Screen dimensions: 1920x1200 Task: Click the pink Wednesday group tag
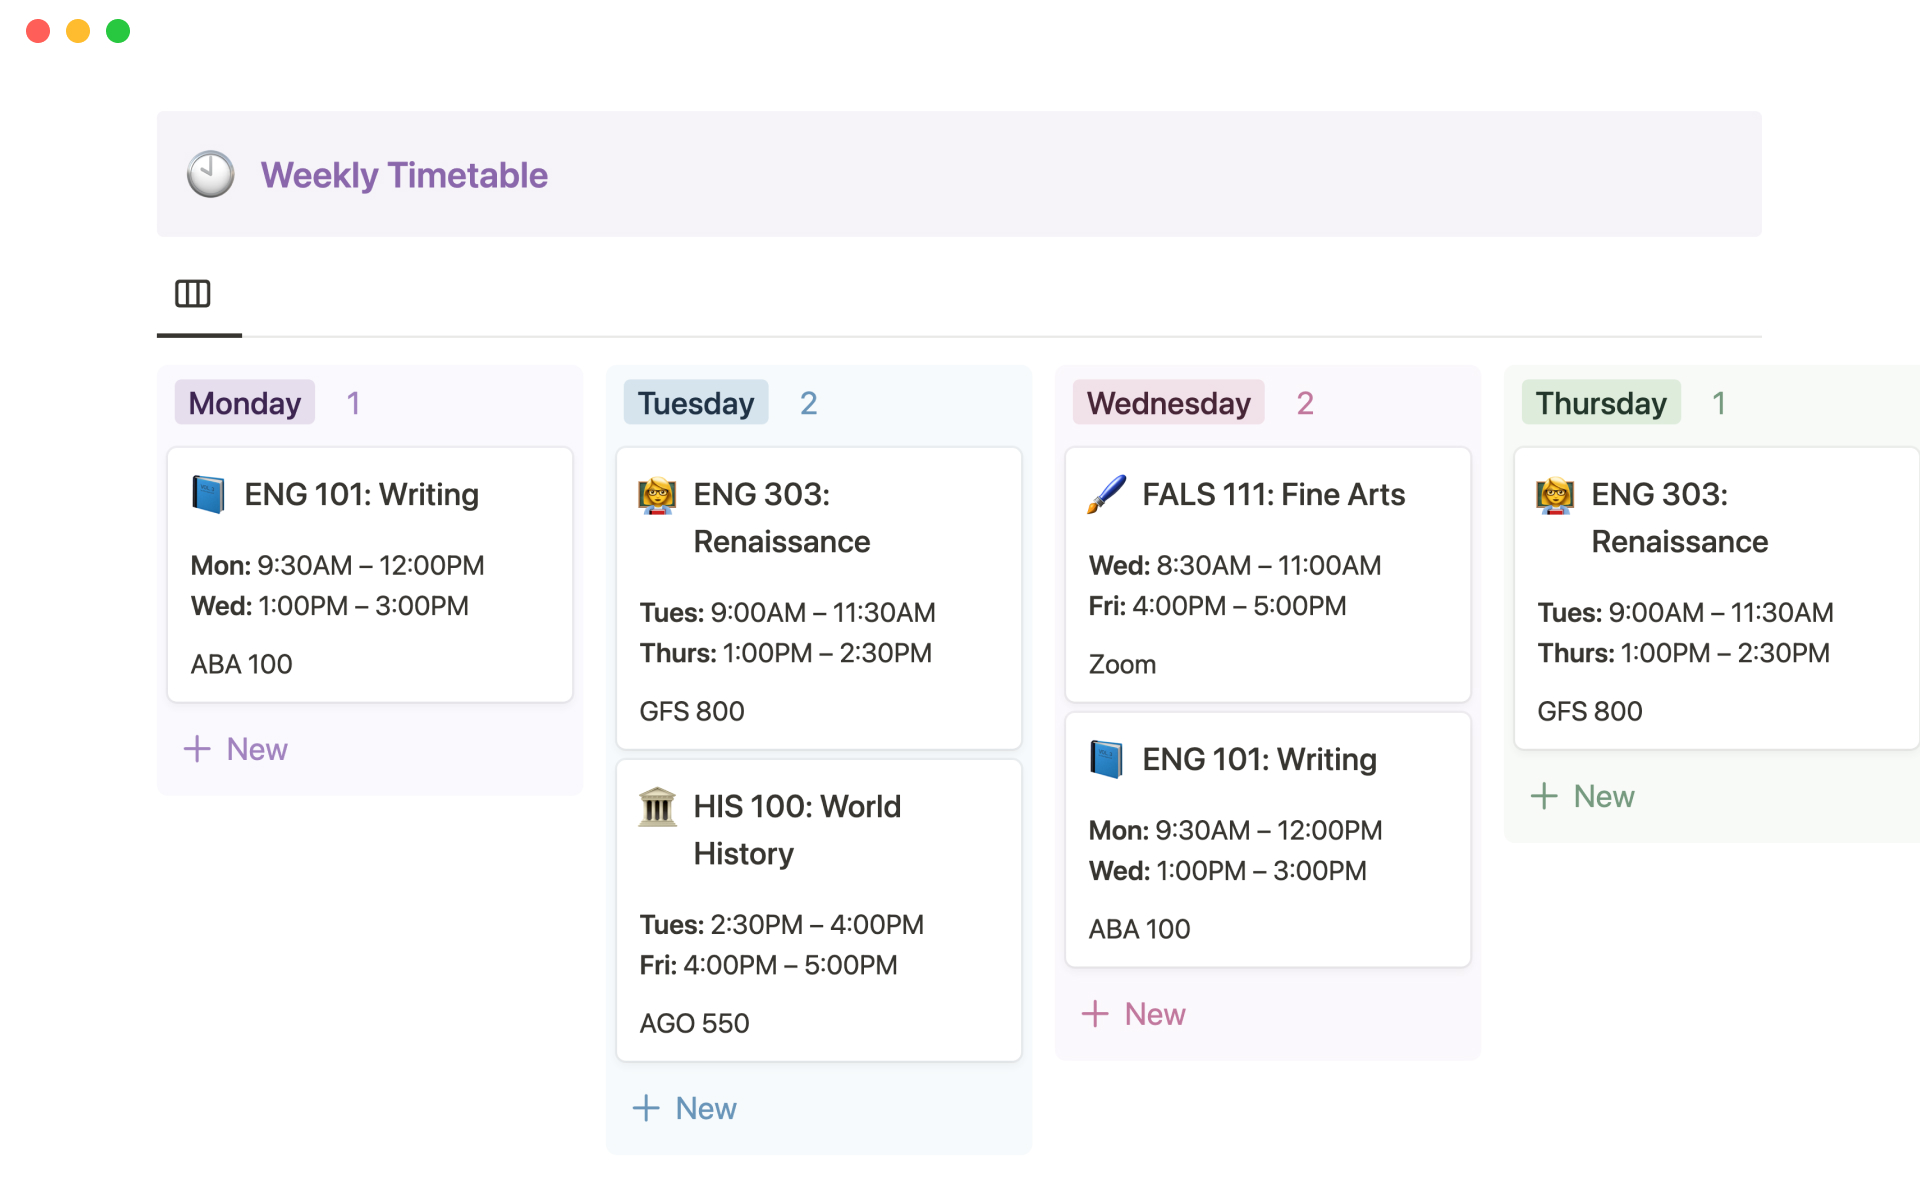pos(1168,403)
